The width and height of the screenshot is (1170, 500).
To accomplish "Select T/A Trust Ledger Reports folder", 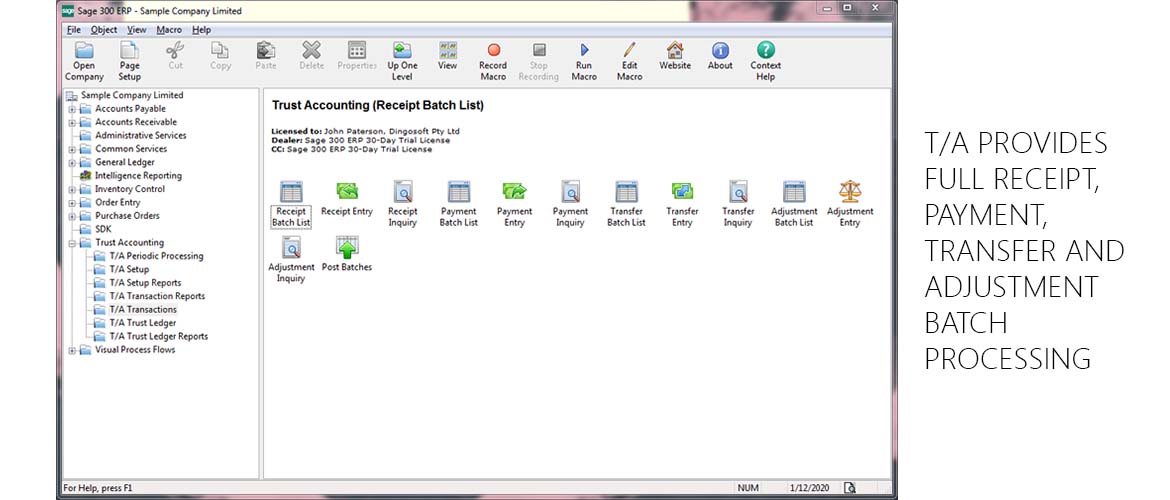I will click(158, 337).
